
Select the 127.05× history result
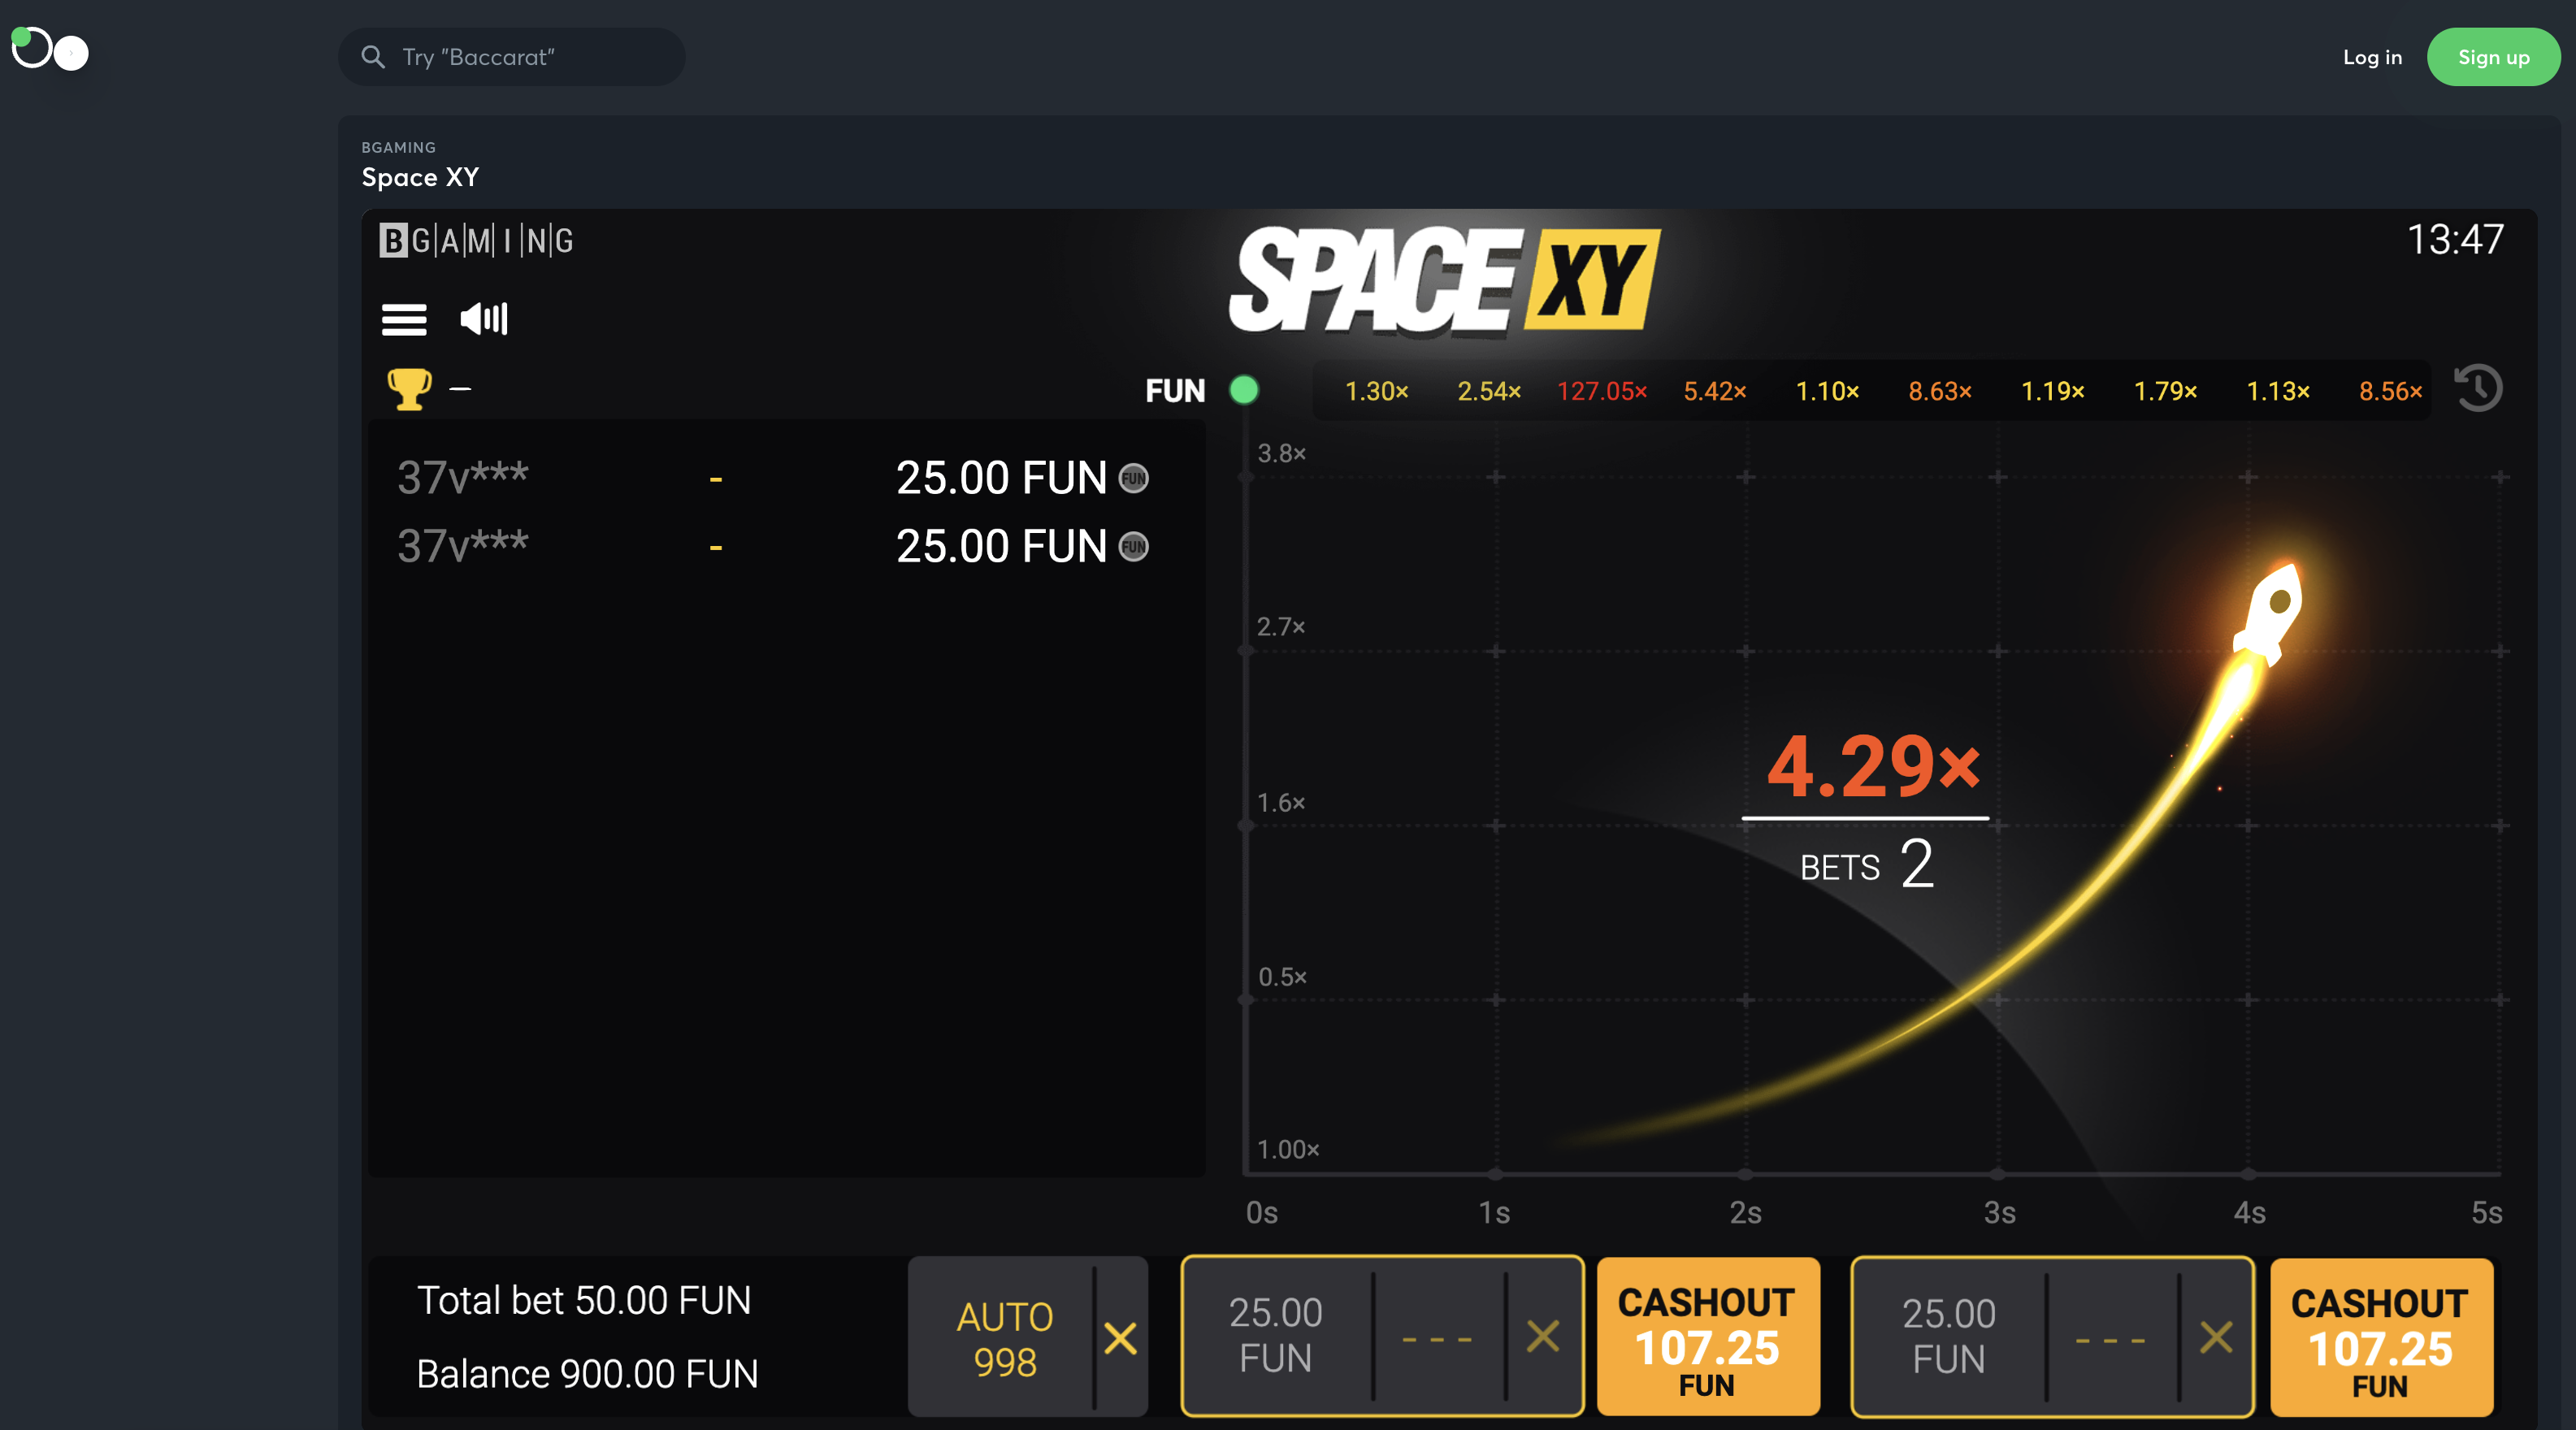click(1601, 391)
